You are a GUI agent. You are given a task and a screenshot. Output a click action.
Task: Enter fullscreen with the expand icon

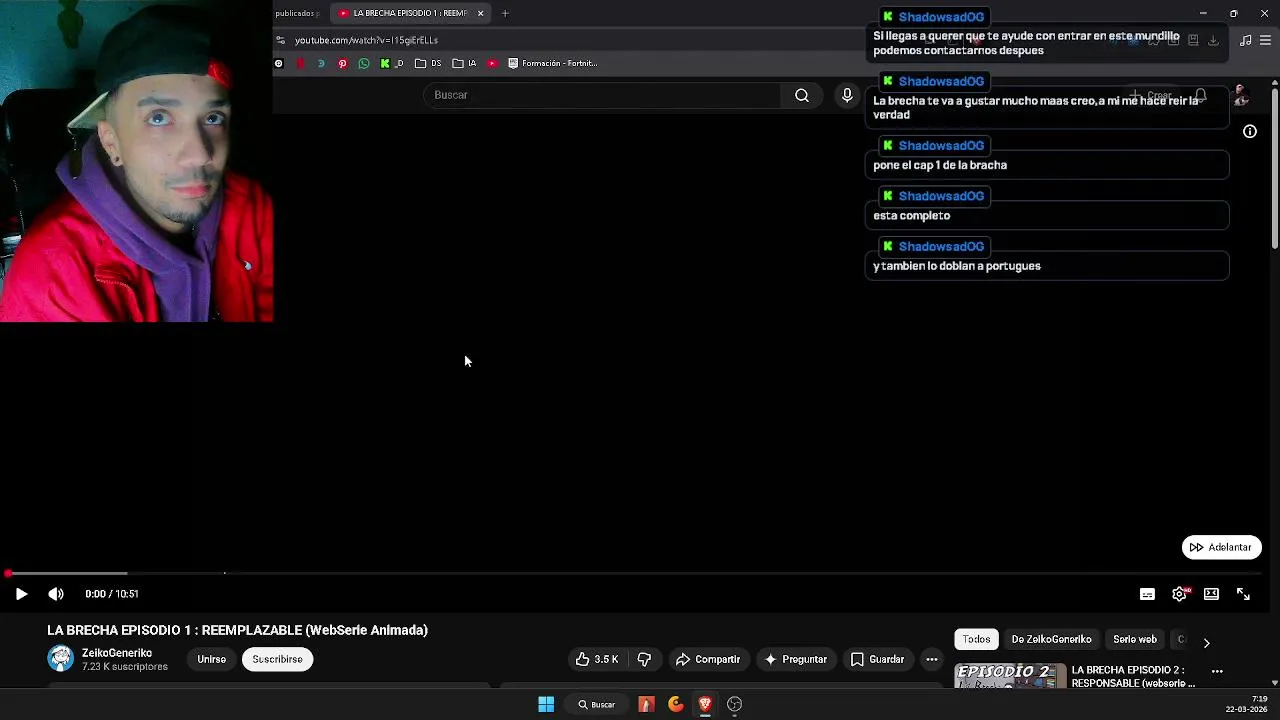[1243, 594]
